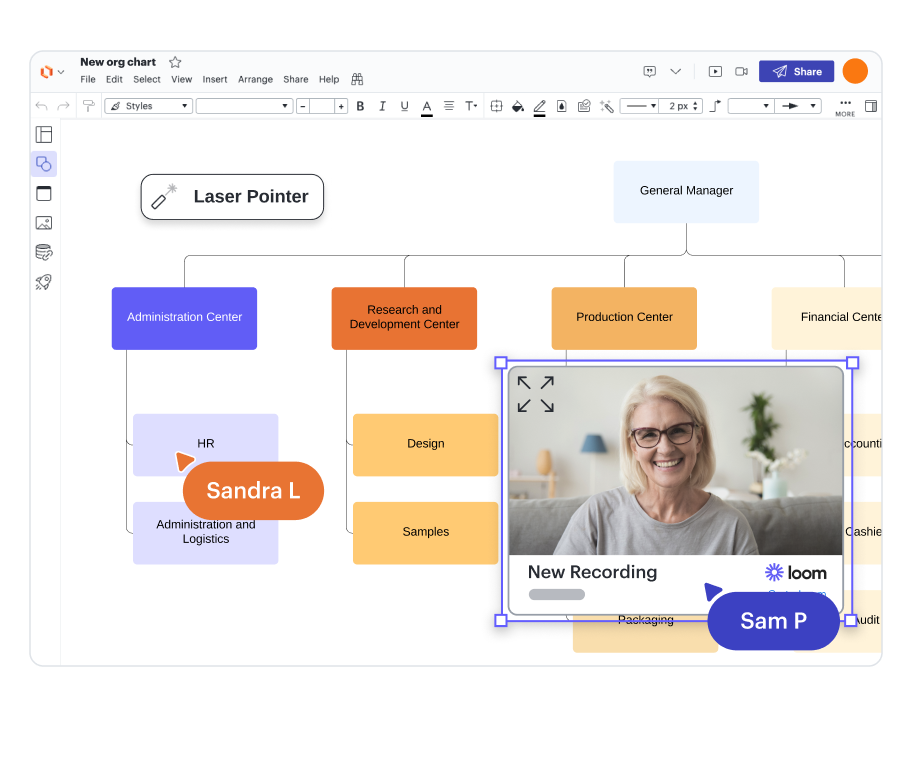Click the Laser Pointer button
Image resolution: width=912 pixels, height=763 pixels.
click(232, 197)
